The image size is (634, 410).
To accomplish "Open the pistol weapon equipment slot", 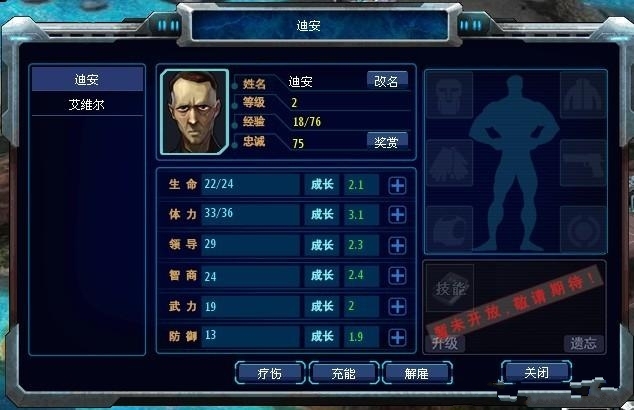I will coord(583,163).
